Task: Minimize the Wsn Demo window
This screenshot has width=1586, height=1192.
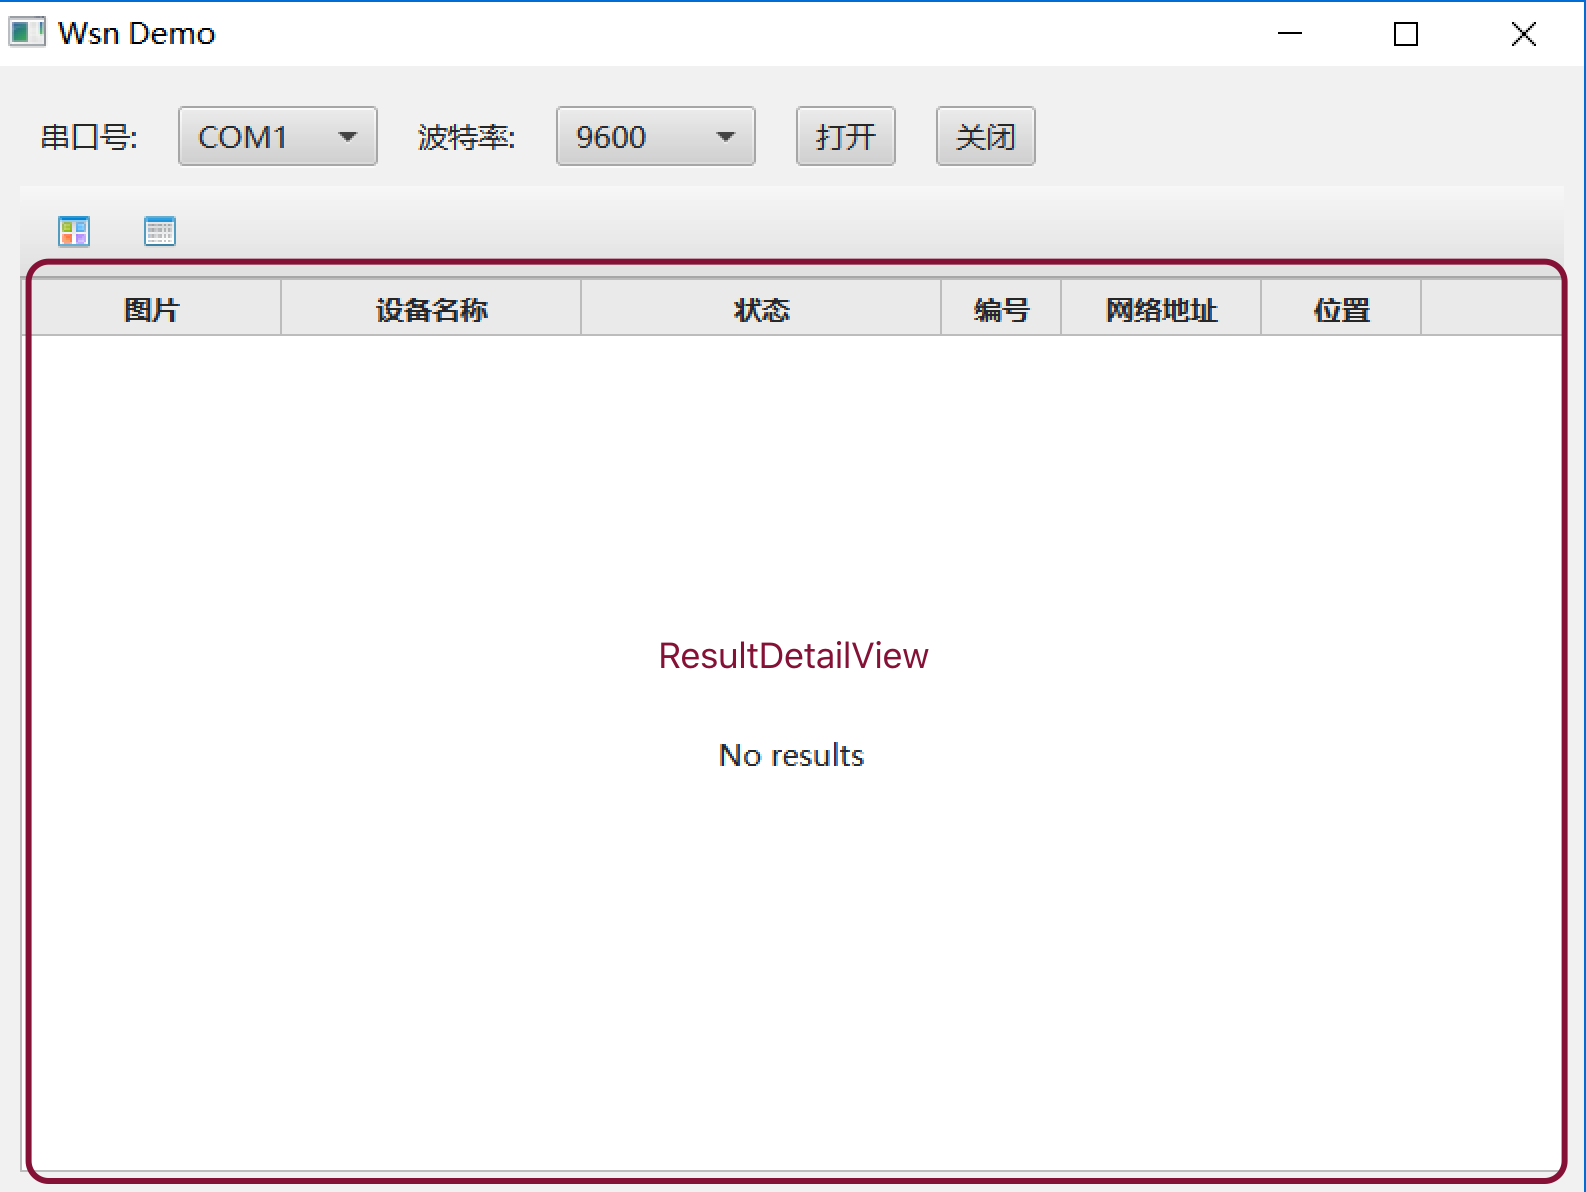Action: click(x=1290, y=34)
